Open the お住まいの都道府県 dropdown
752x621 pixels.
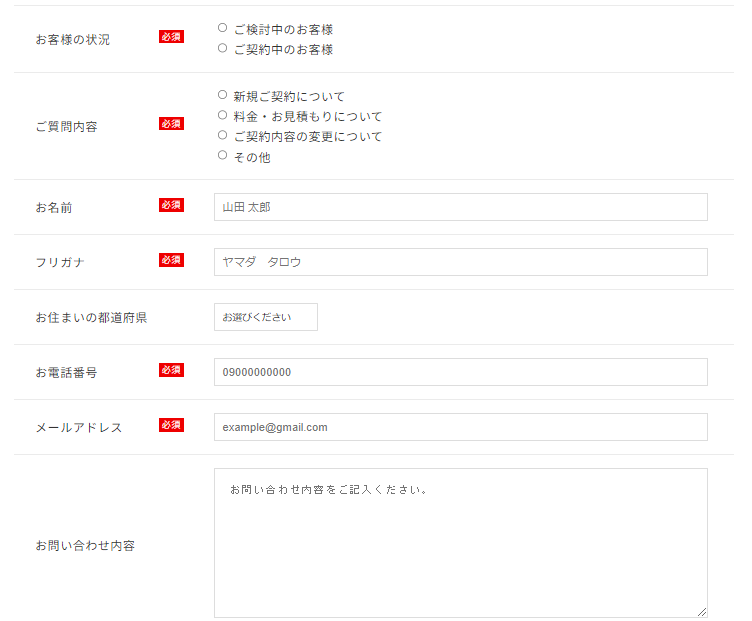pyautogui.click(x=265, y=317)
